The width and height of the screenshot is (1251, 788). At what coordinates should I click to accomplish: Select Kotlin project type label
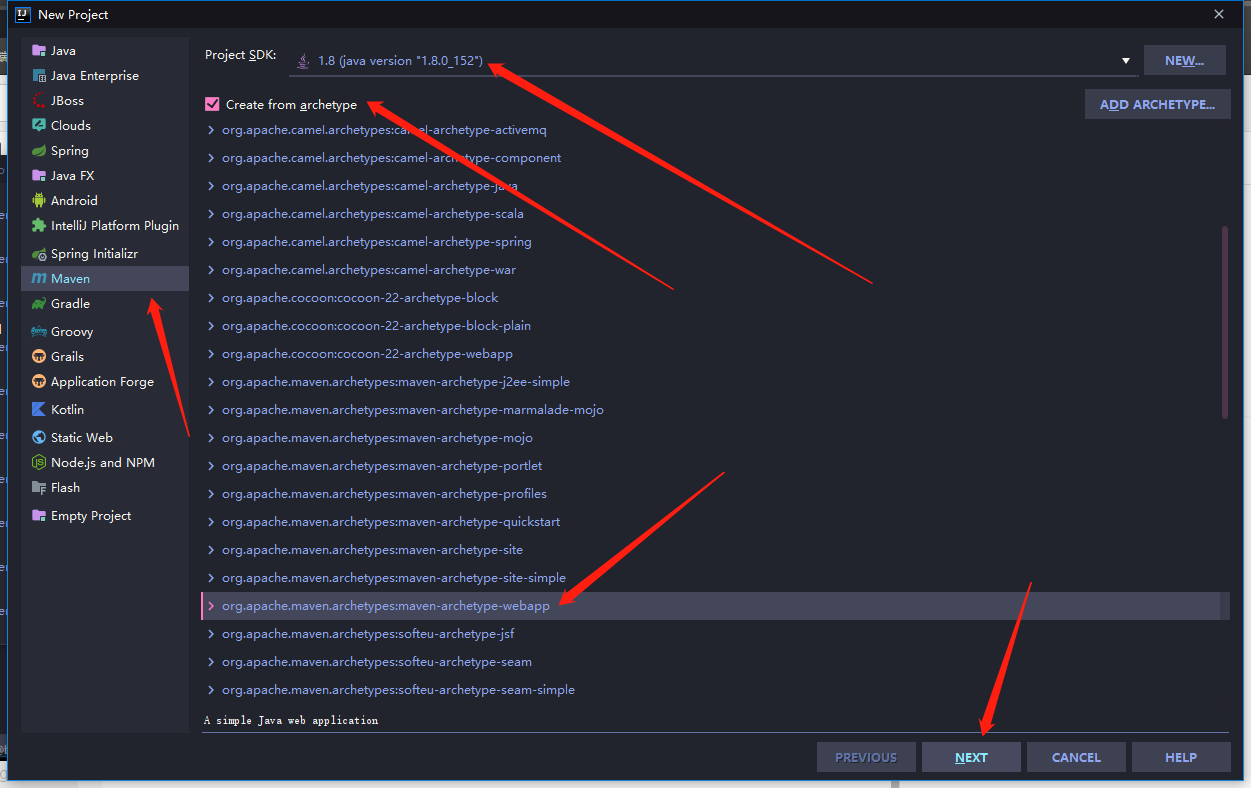click(67, 410)
